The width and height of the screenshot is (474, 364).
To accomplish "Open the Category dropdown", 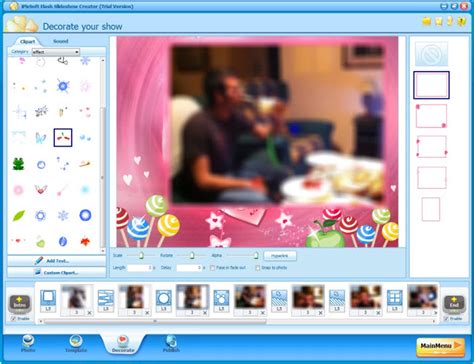I will point(55,52).
